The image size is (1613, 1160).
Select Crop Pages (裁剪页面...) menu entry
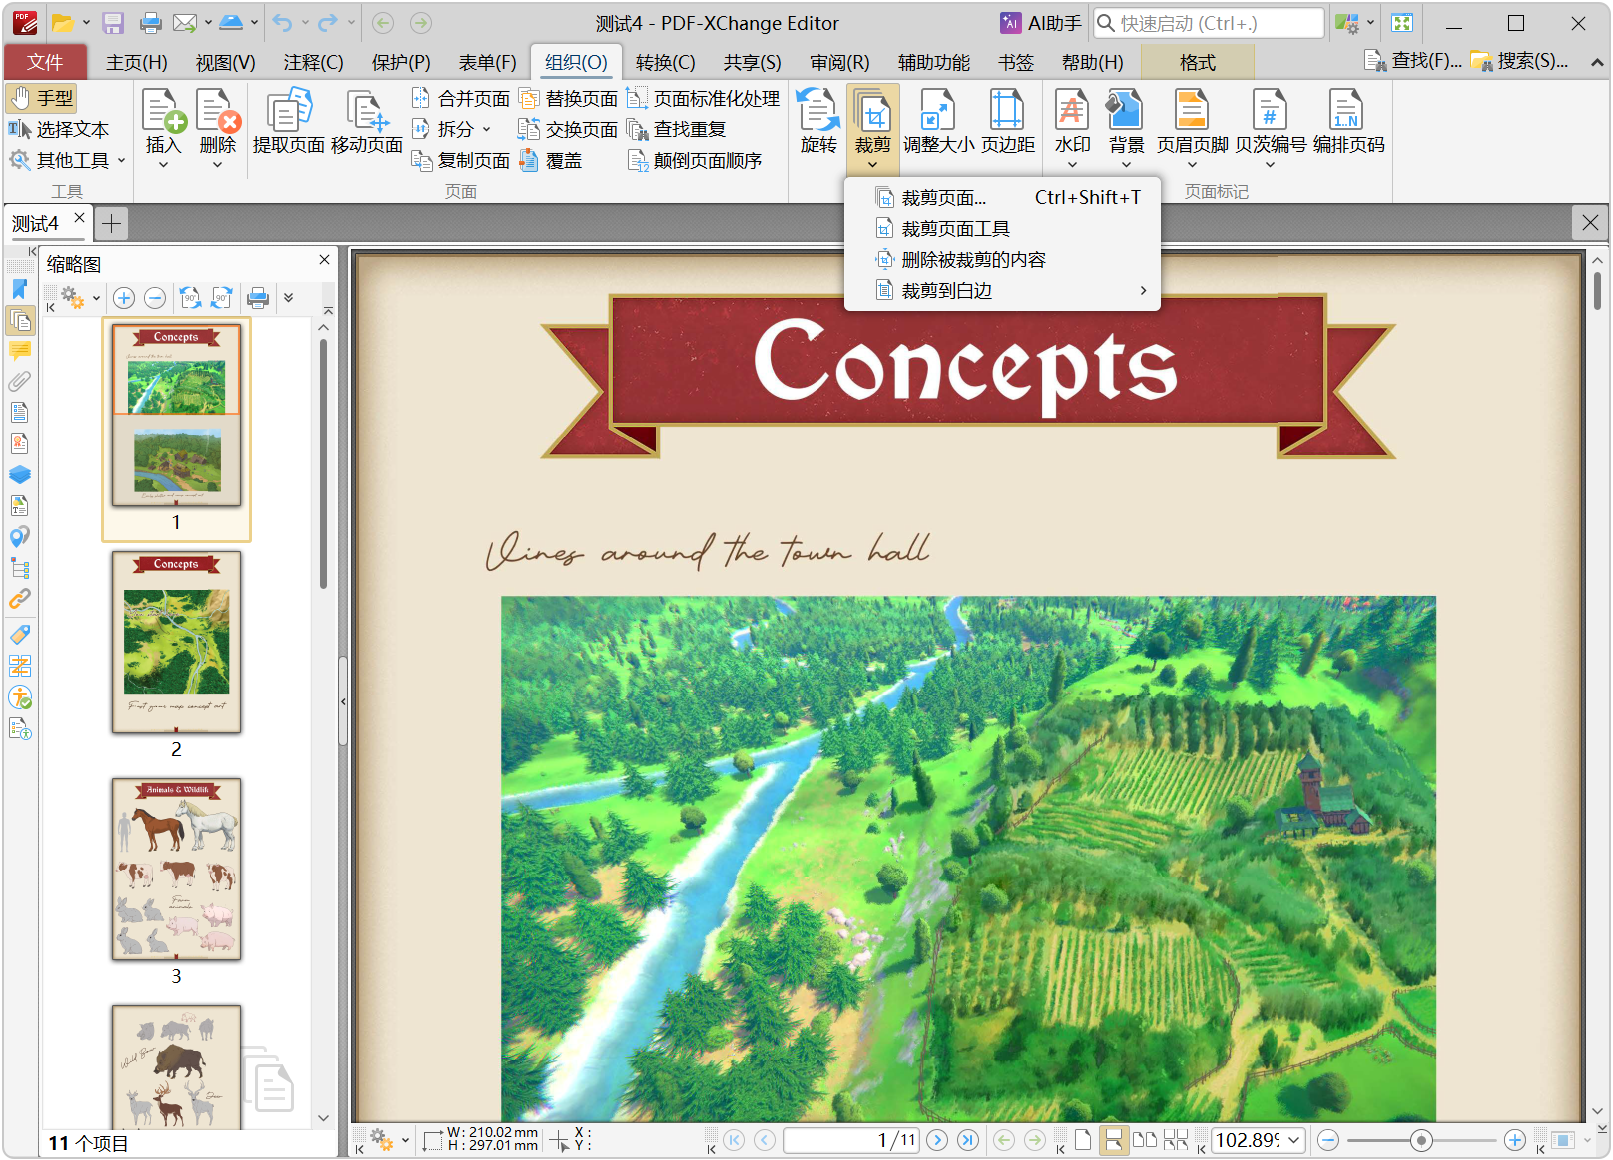pos(1002,198)
